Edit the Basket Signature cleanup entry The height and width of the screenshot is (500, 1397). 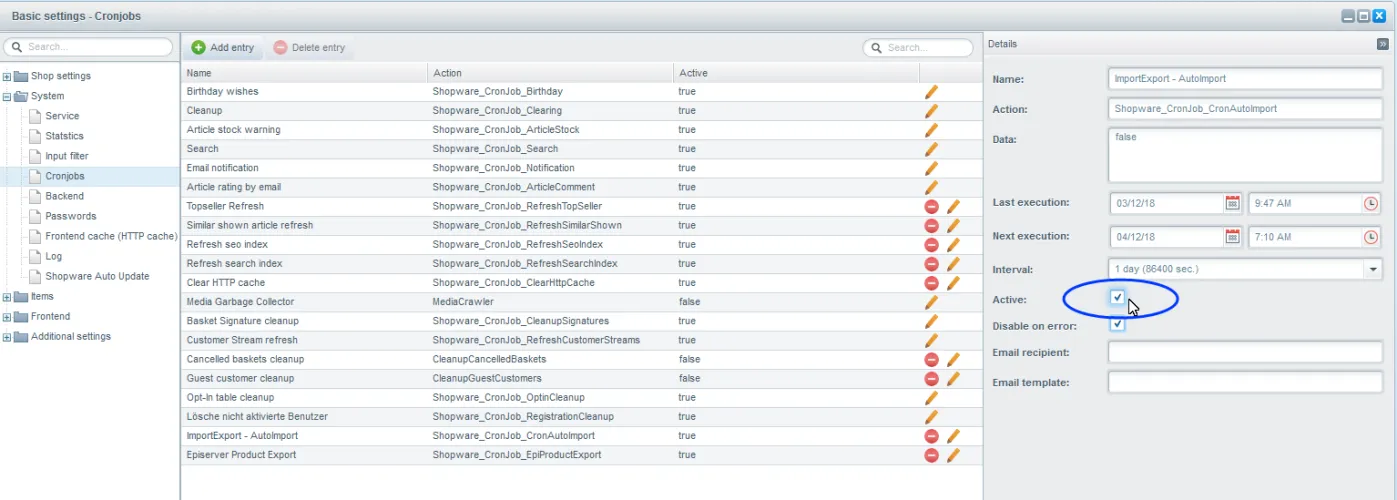point(931,321)
